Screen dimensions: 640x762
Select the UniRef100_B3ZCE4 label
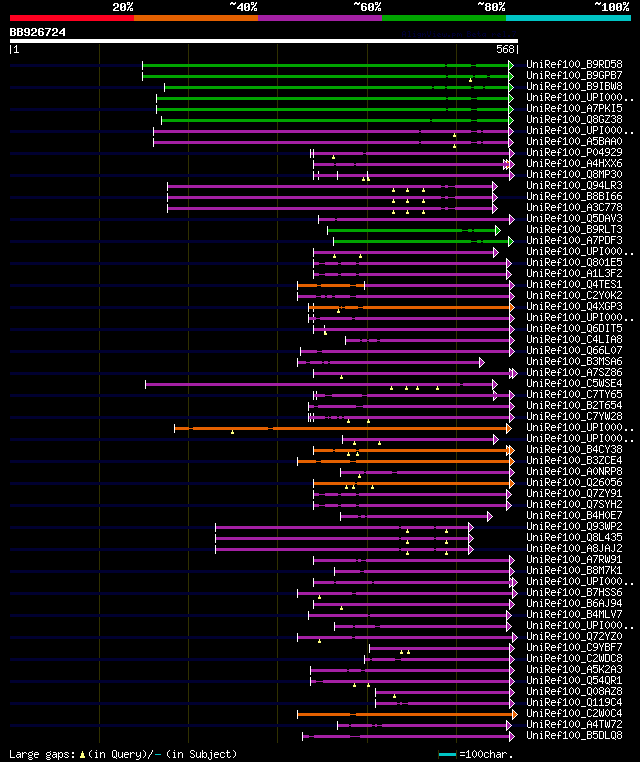click(574, 461)
